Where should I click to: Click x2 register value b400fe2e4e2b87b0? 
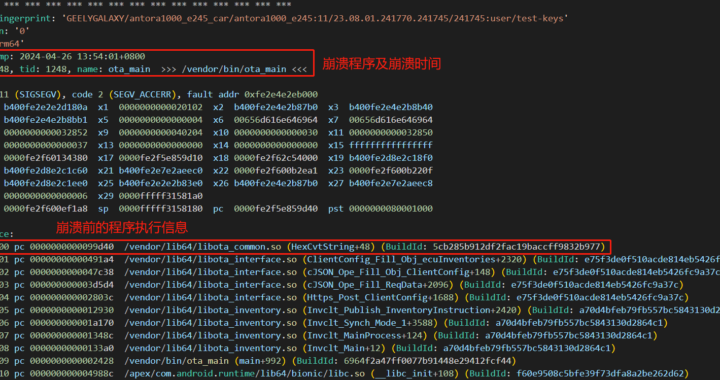click(x=276, y=107)
